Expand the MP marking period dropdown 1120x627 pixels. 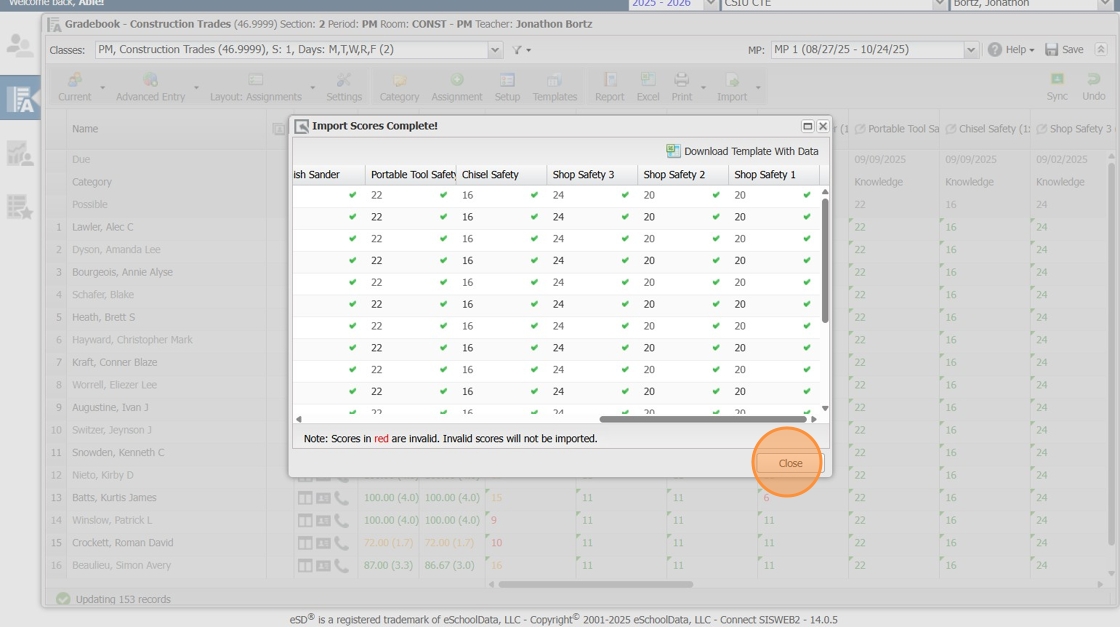pyautogui.click(x=970, y=50)
